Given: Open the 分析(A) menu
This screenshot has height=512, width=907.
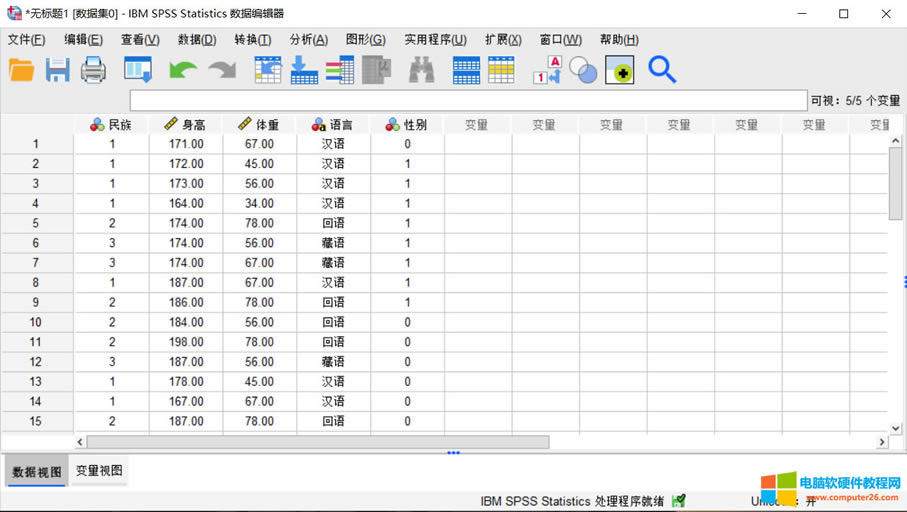Looking at the screenshot, I should click(308, 40).
